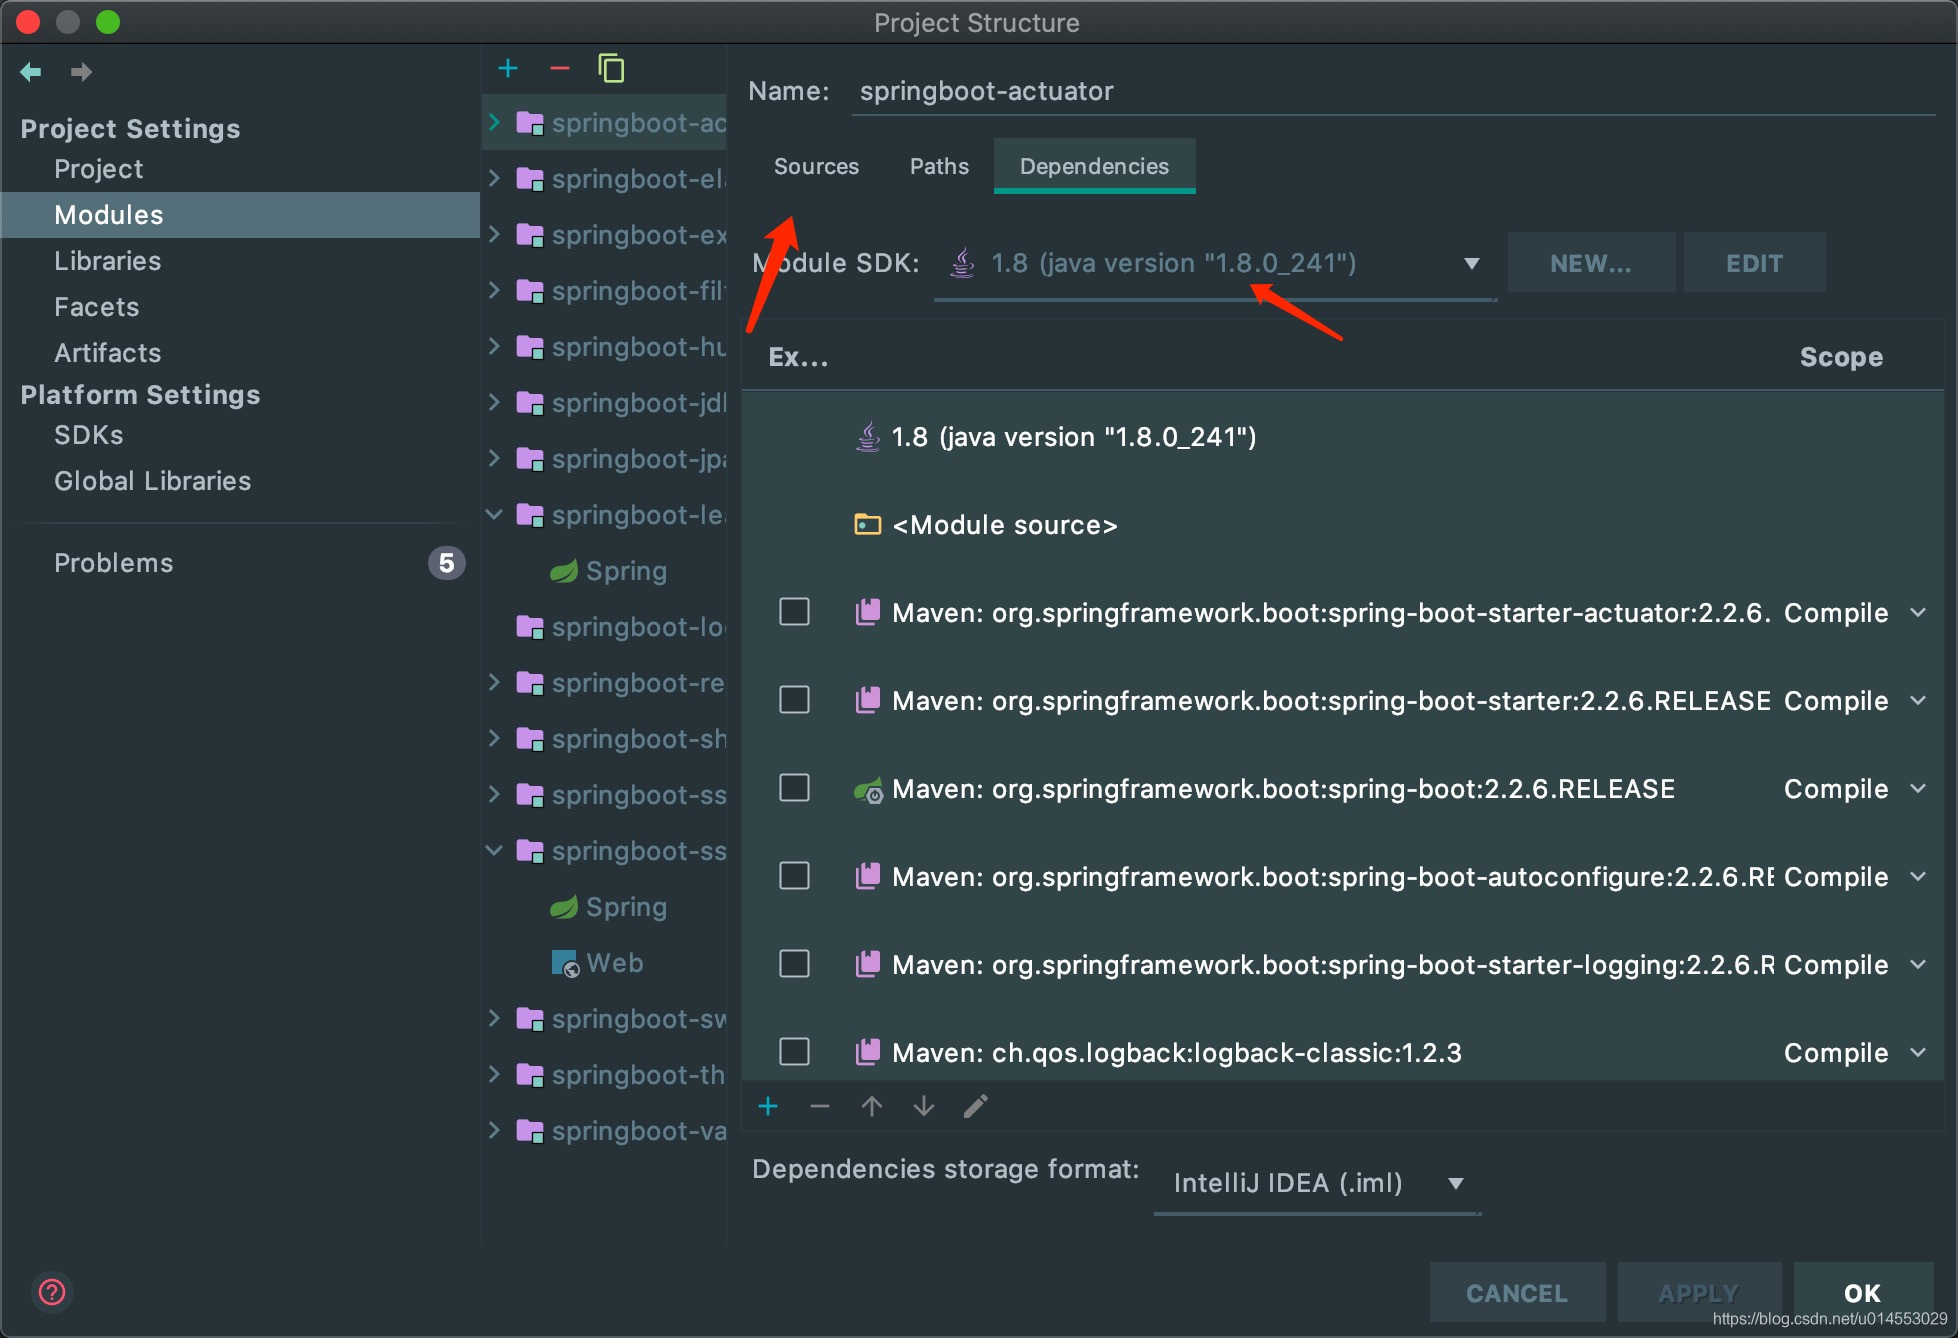Toggle export checkbox for spring-boot-starter-actuator

tap(794, 611)
